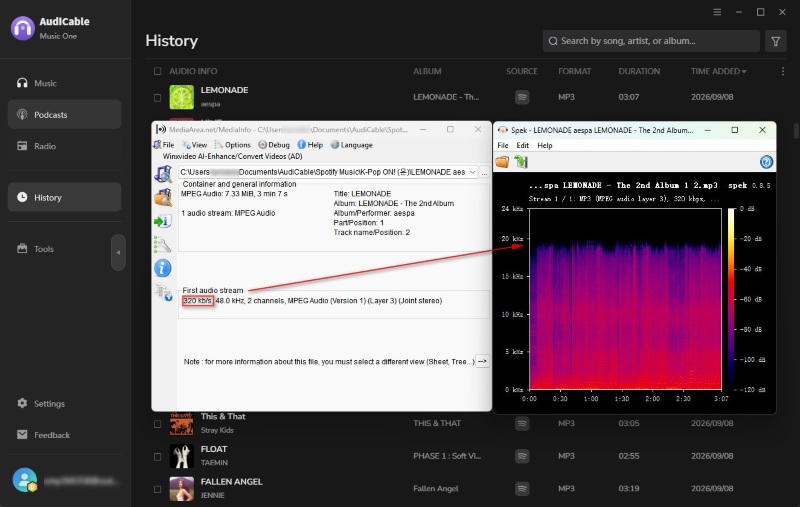Check the FLOAT track checkbox

[x=158, y=457]
